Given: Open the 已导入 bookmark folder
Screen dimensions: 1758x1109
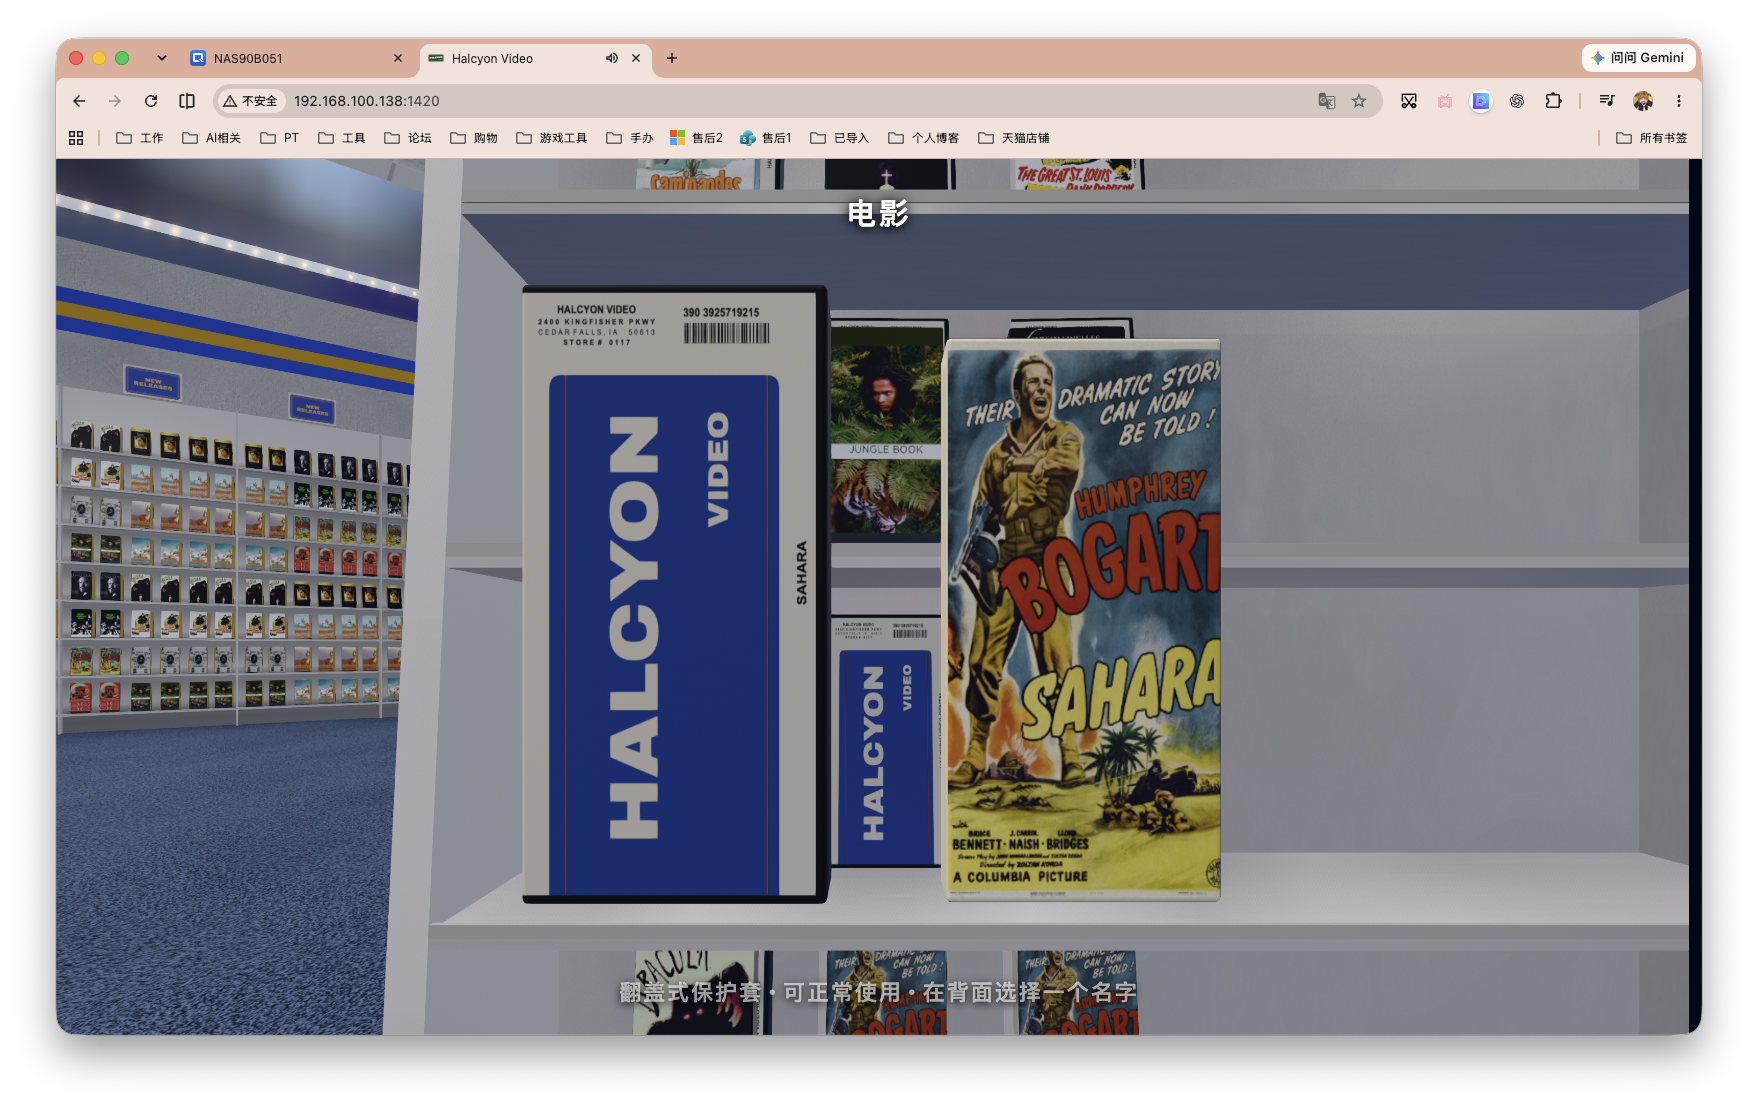Looking at the screenshot, I should tap(840, 138).
